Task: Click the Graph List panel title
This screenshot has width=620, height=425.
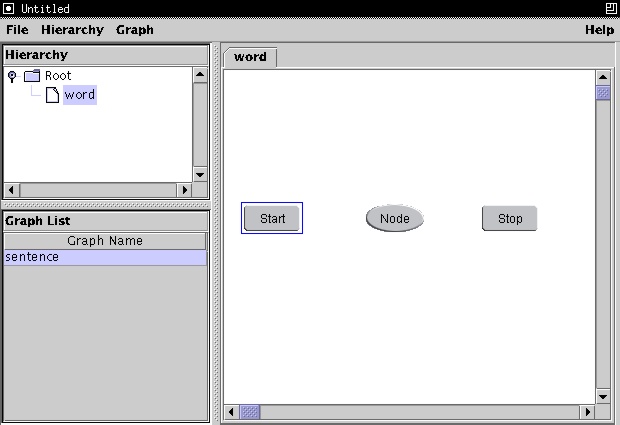Action: [38, 221]
